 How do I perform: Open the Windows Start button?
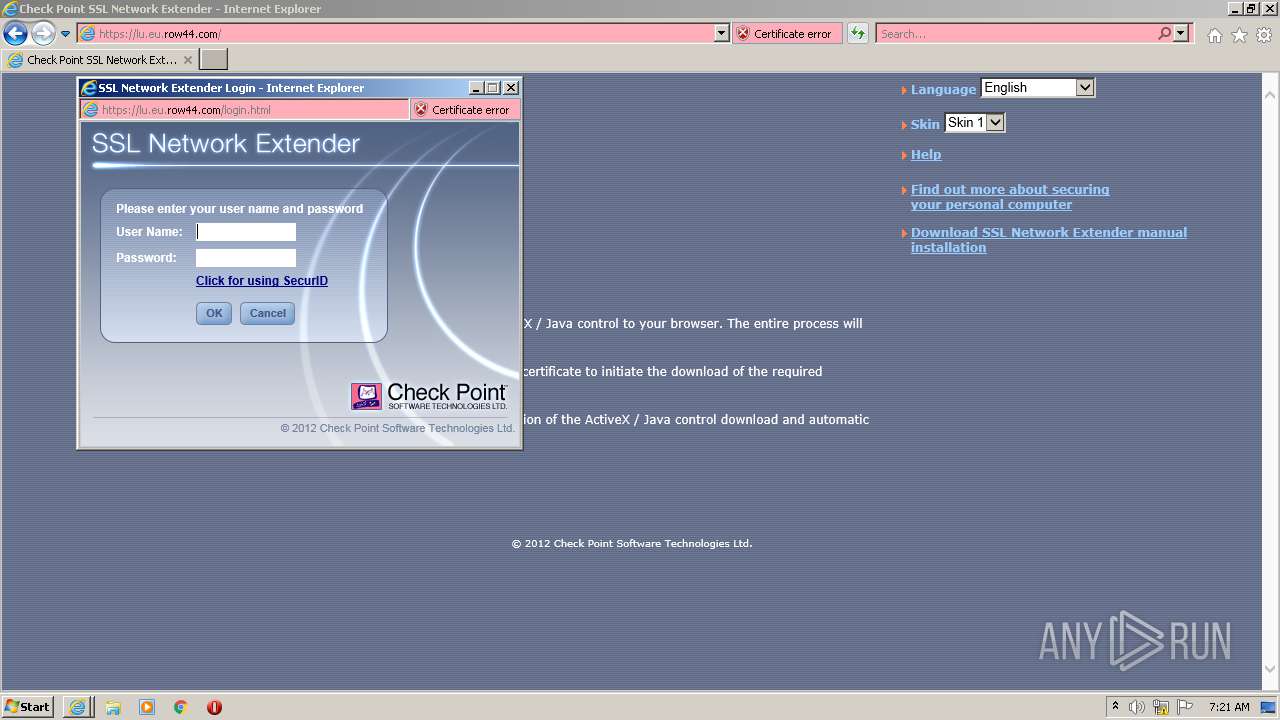(x=28, y=707)
